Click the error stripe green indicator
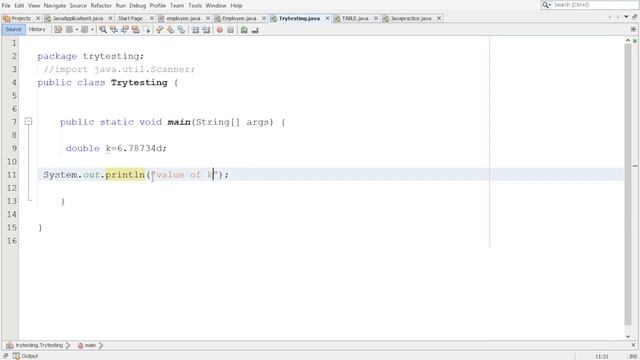This screenshot has width=640, height=360. click(x=635, y=41)
